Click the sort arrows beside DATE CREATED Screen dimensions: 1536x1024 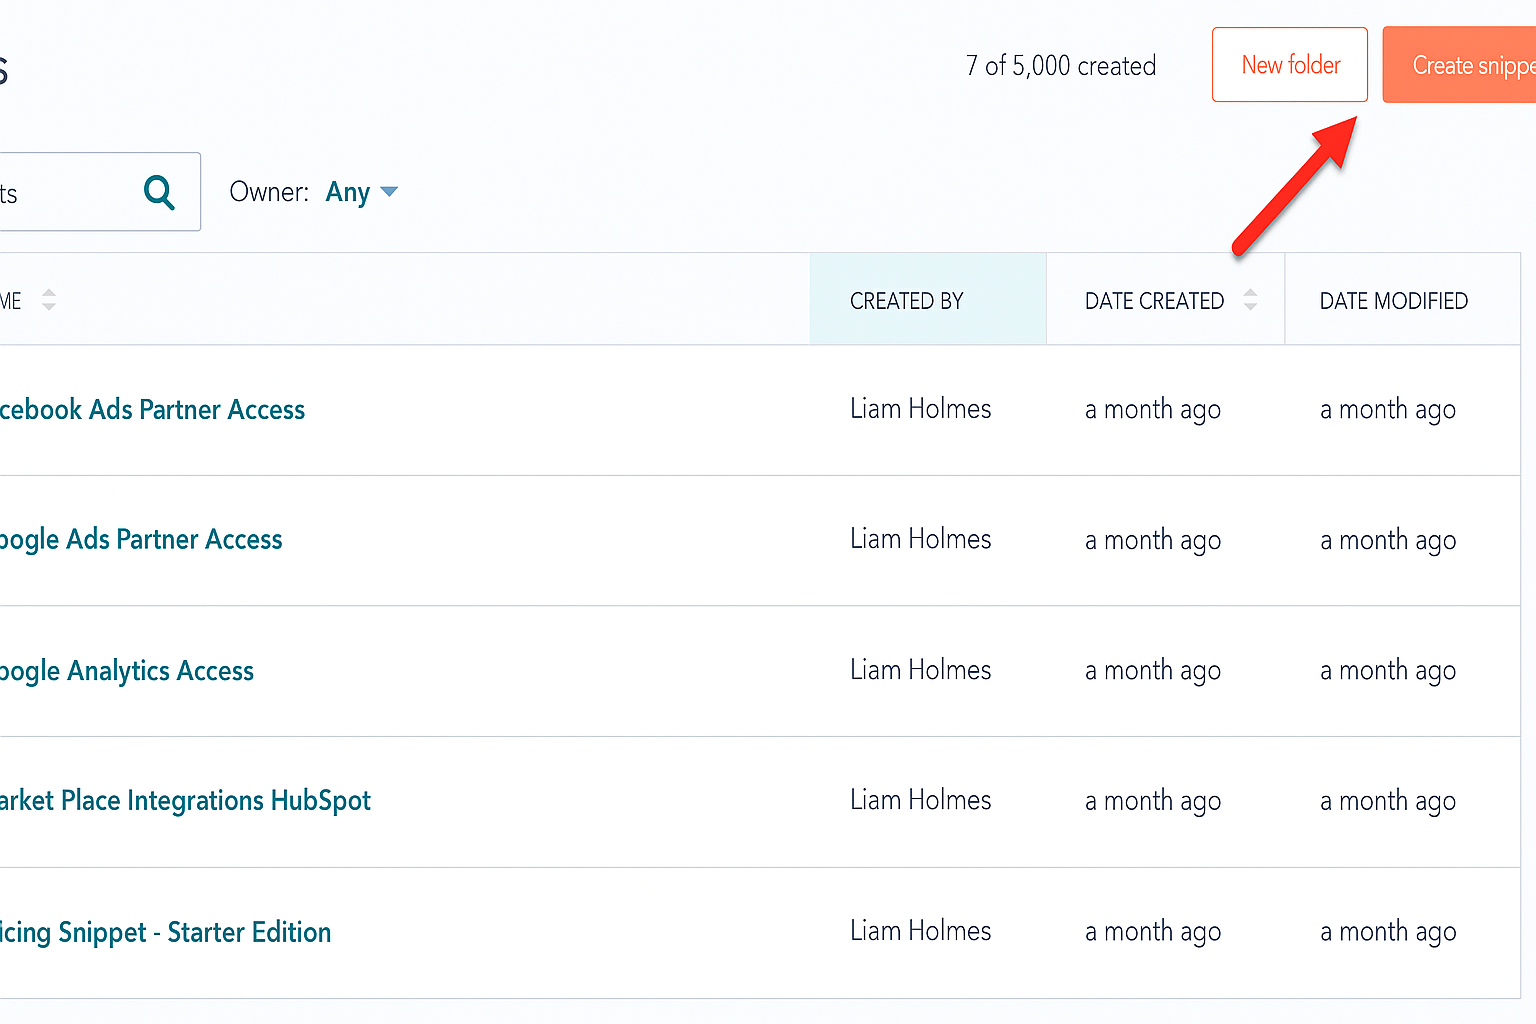point(1249,299)
